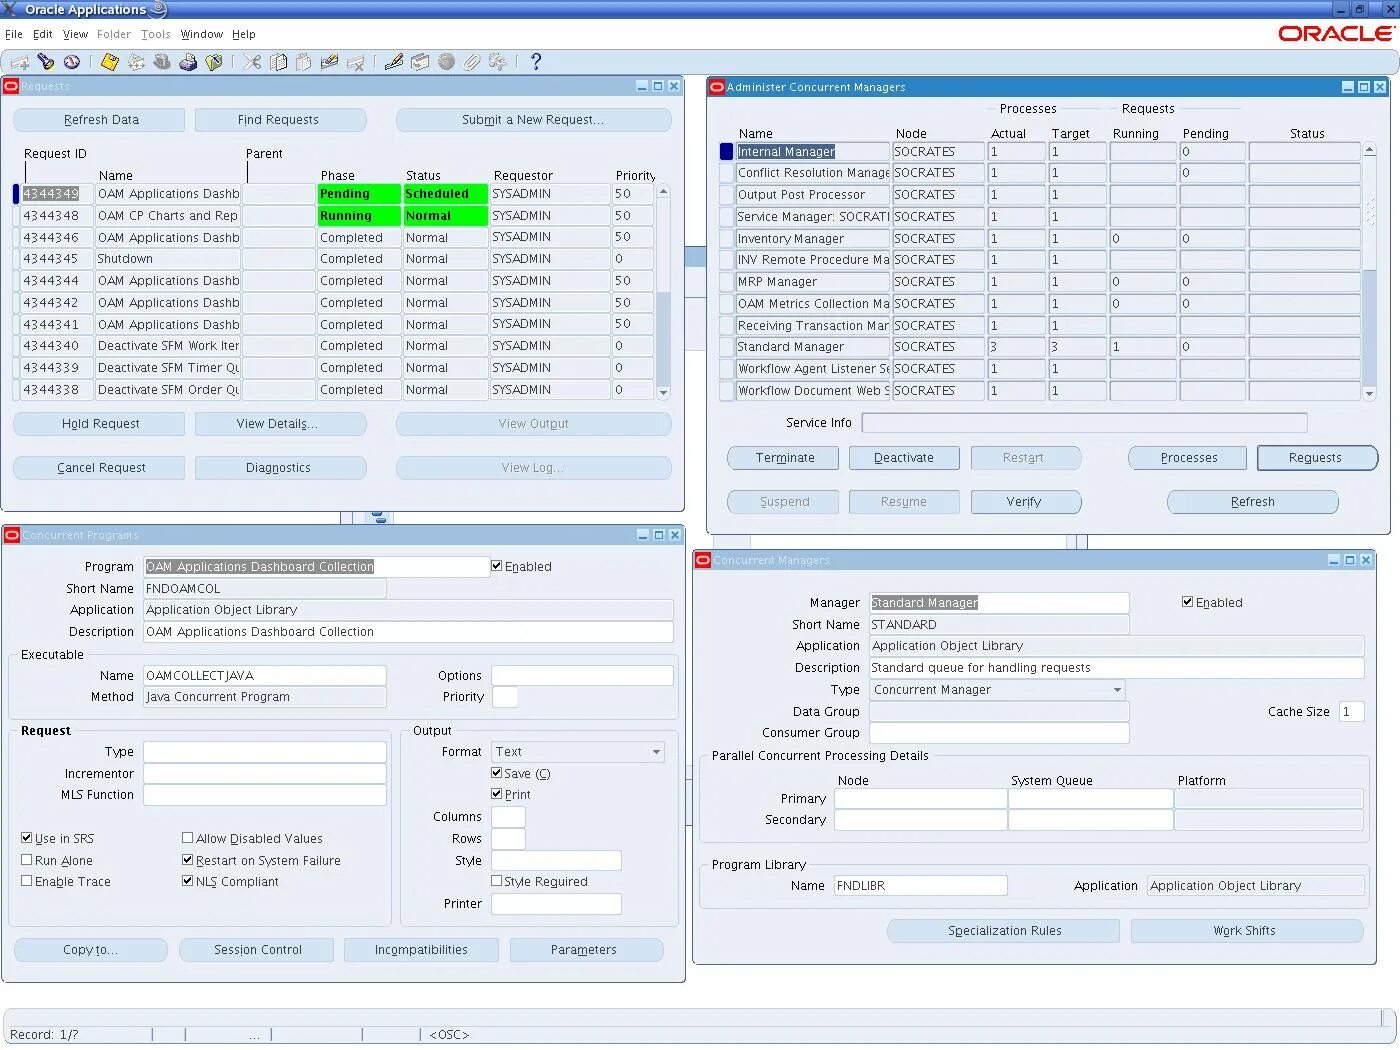This screenshot has width=1400, height=1050.
Task: Open Window Help question mark icon
Action: pyautogui.click(x=536, y=62)
